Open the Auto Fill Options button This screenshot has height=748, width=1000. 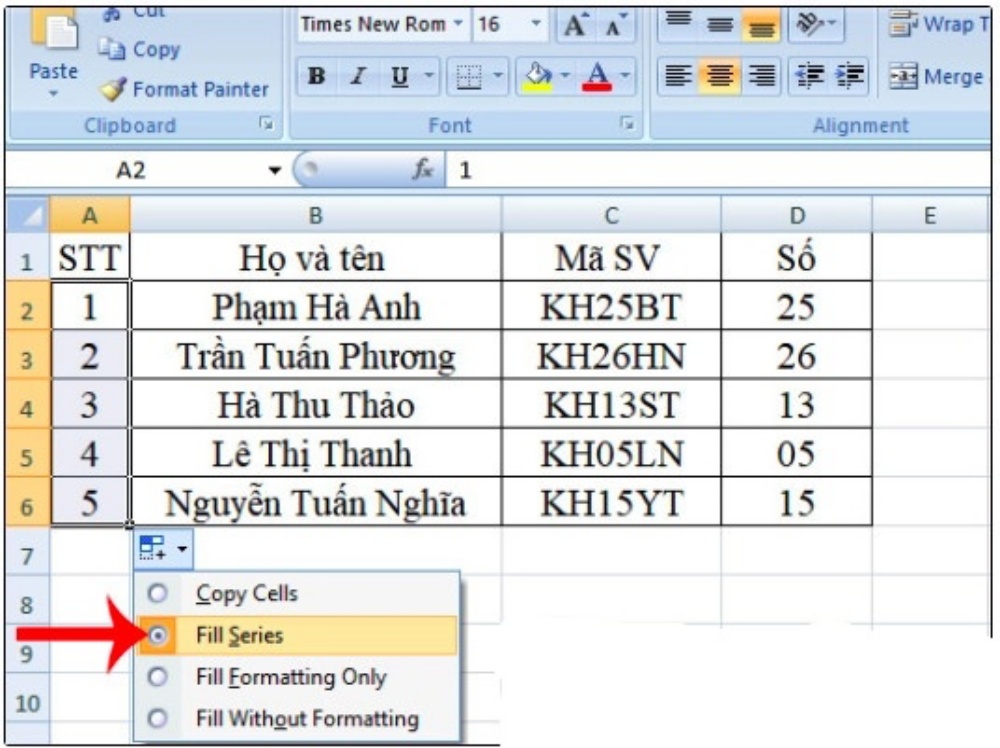pyautogui.click(x=160, y=548)
